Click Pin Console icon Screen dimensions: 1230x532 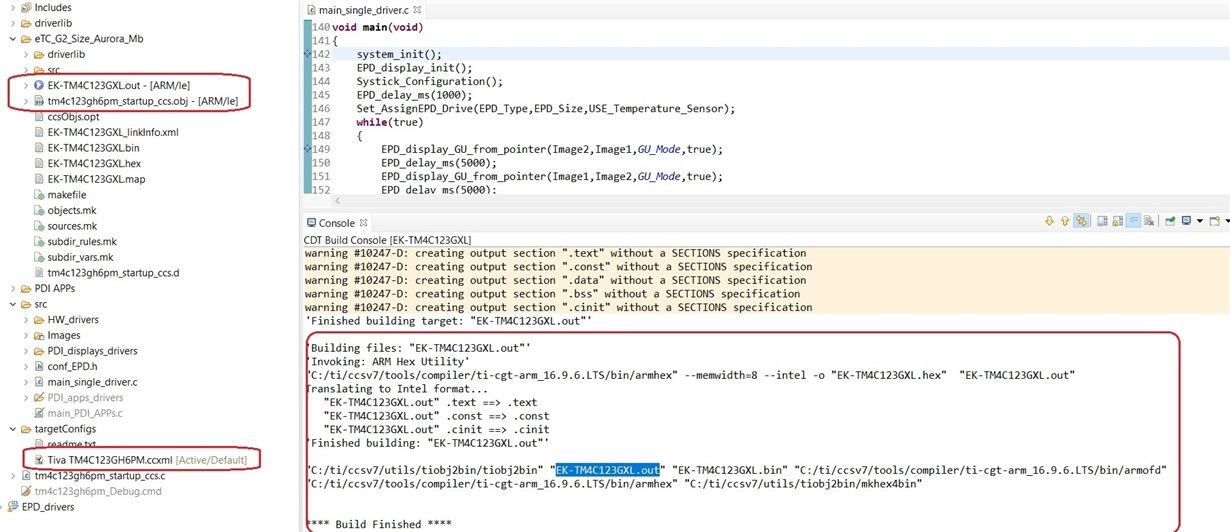(1170, 221)
